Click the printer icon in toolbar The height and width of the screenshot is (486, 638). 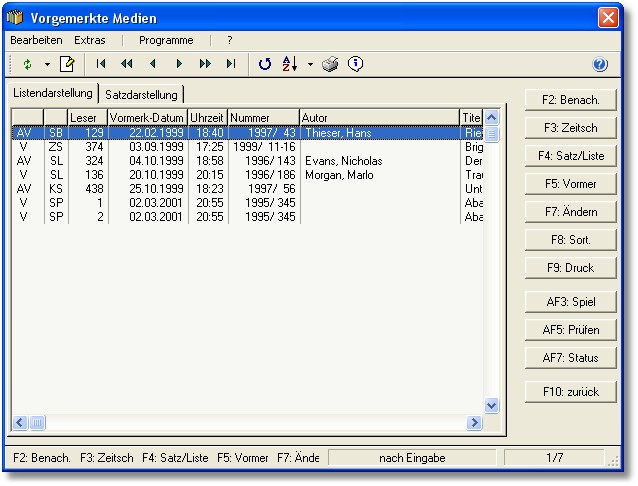(331, 64)
